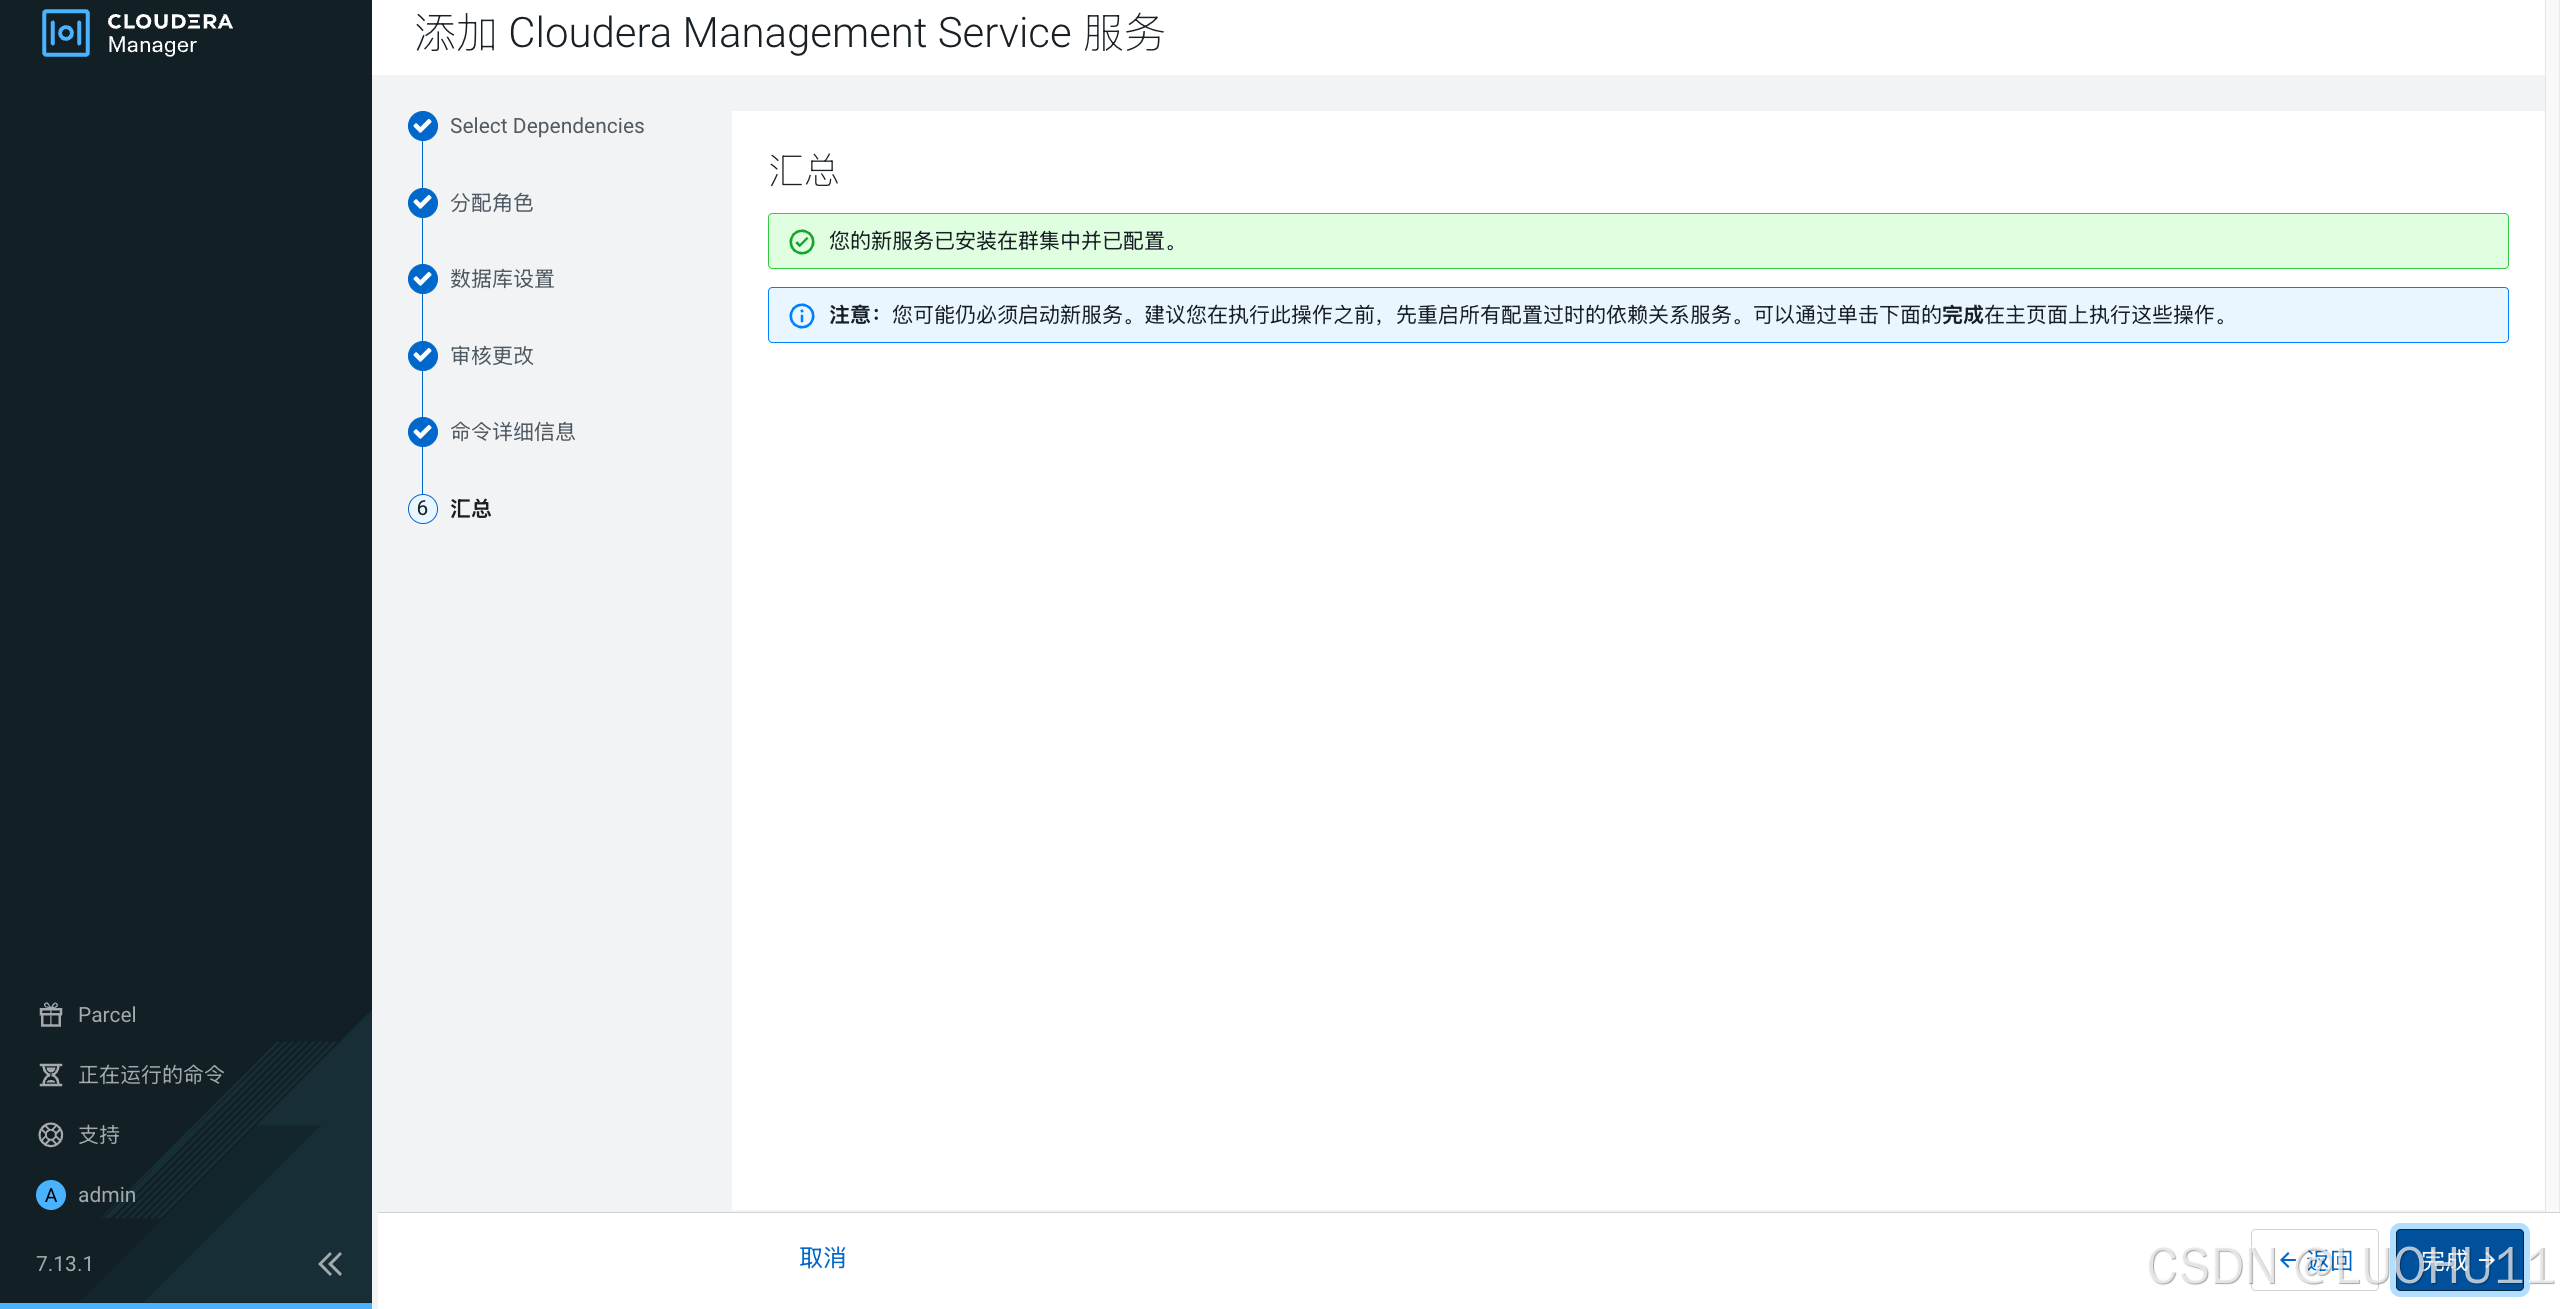Select the 审核更改 step label

point(491,356)
